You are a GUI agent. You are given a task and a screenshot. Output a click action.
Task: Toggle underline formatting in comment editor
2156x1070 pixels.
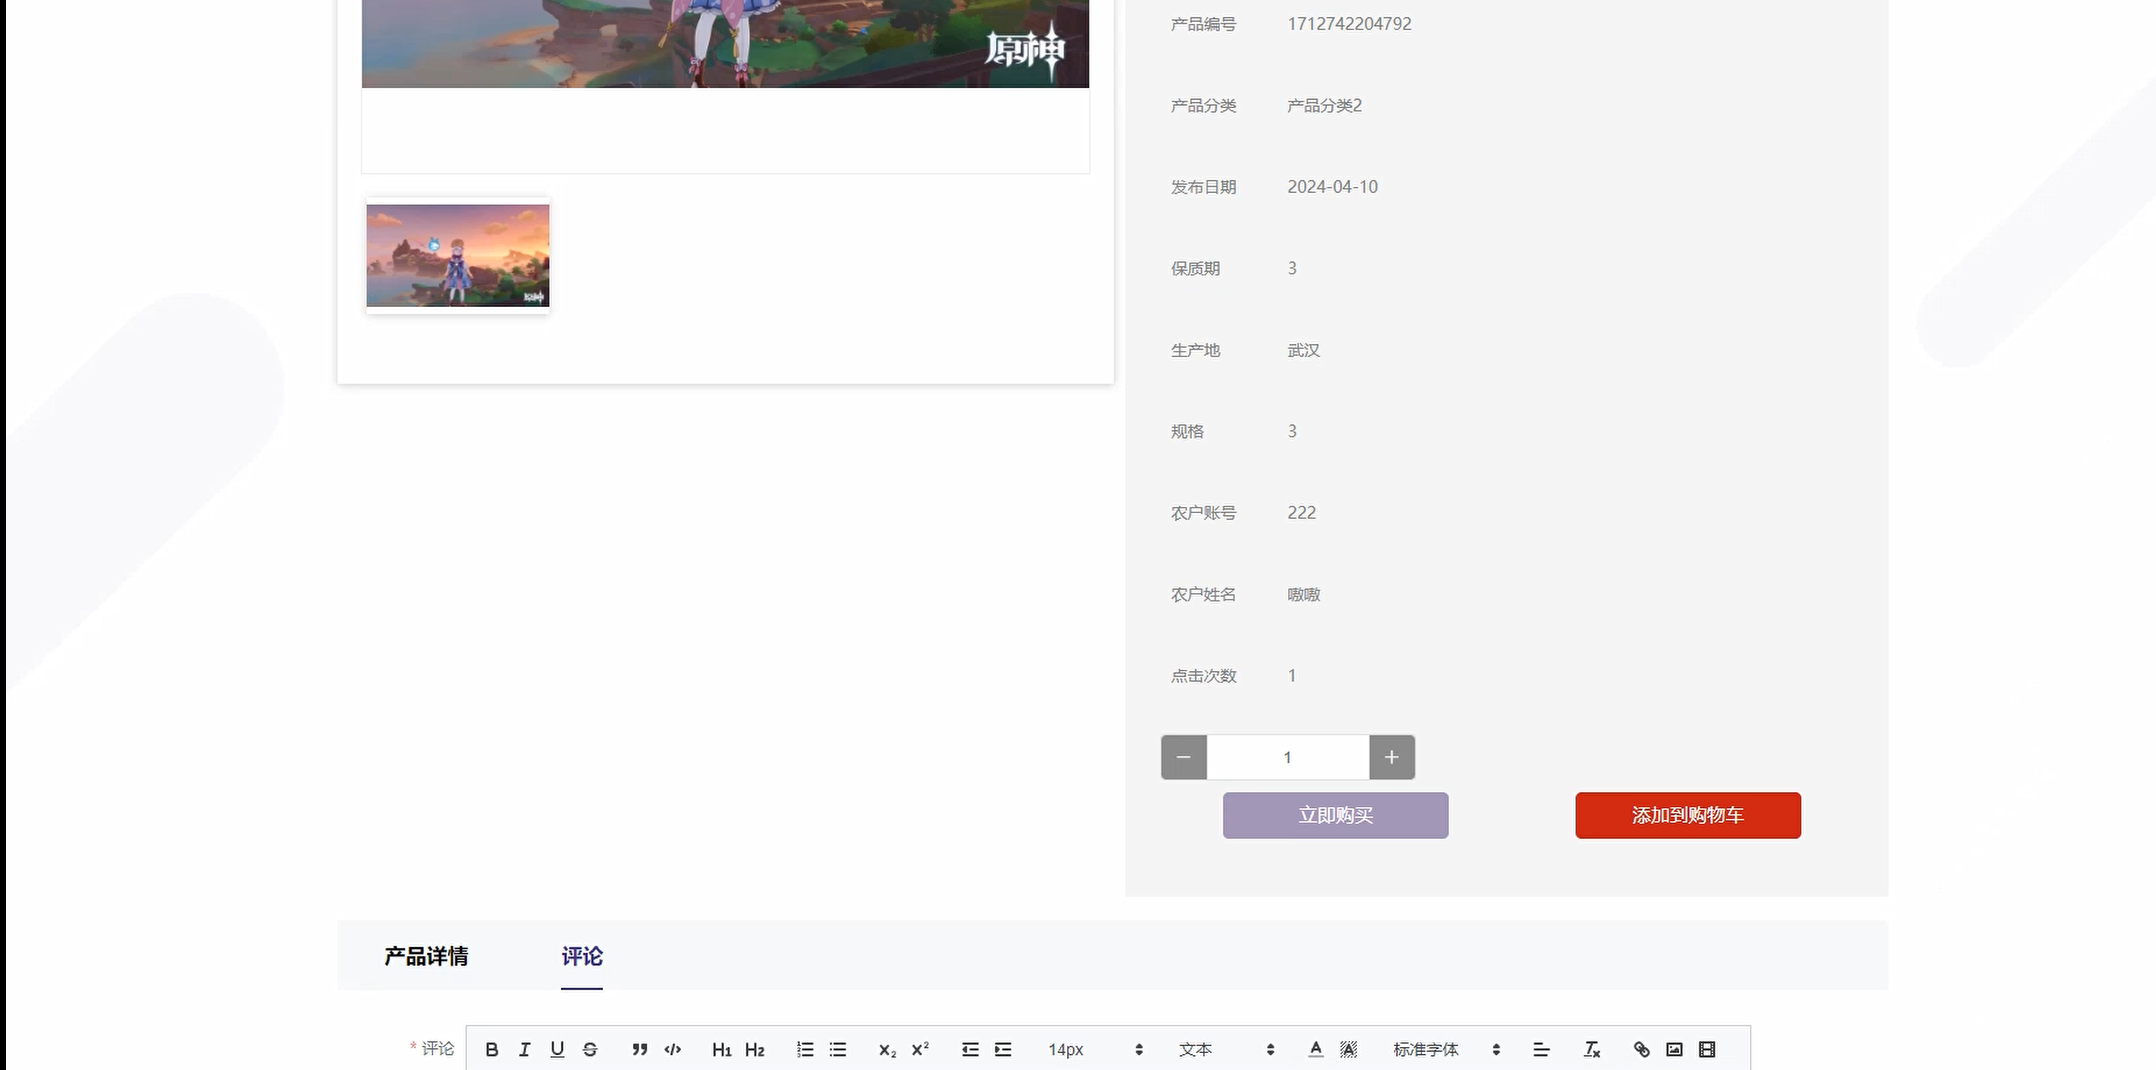pyautogui.click(x=557, y=1049)
